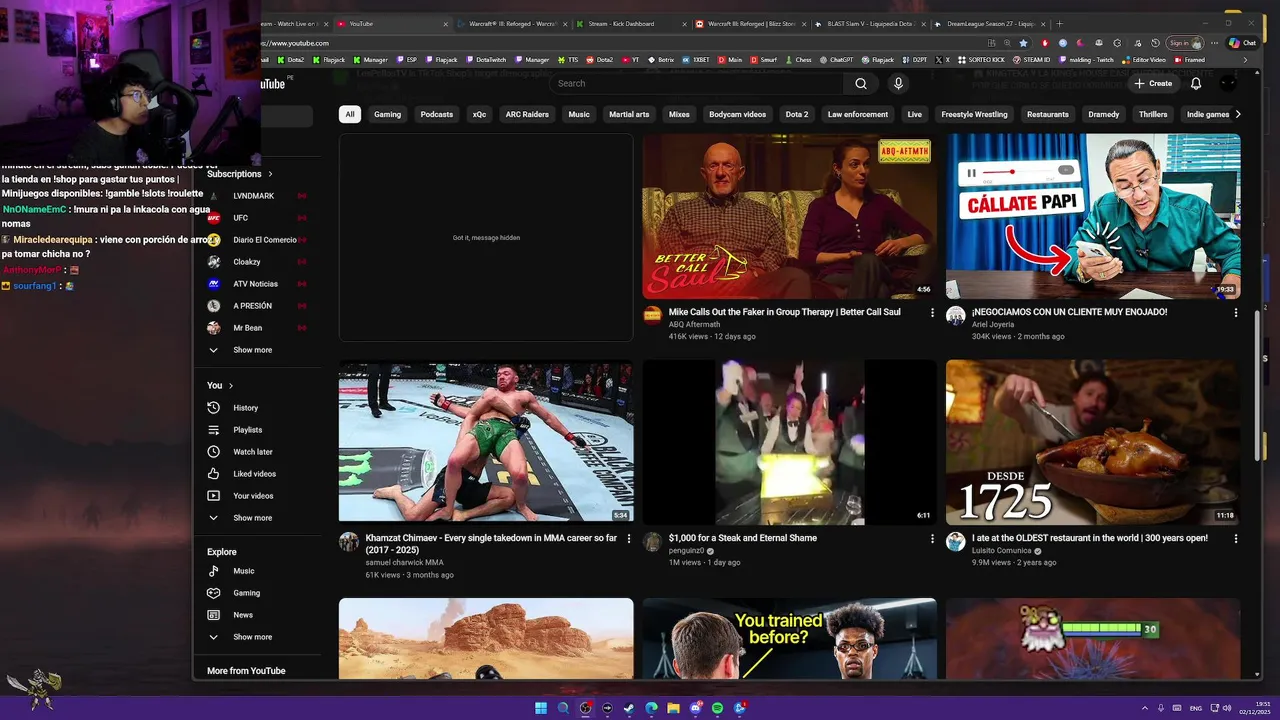Open Subscriptions section header
The image size is (1280, 720).
click(x=240, y=174)
